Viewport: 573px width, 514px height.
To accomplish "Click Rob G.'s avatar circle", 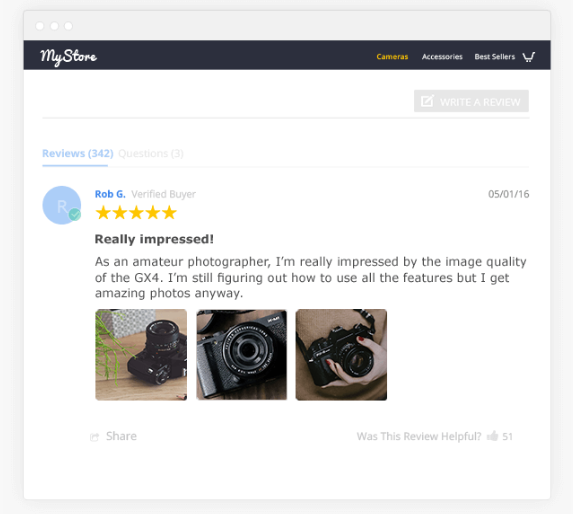I will point(62,205).
